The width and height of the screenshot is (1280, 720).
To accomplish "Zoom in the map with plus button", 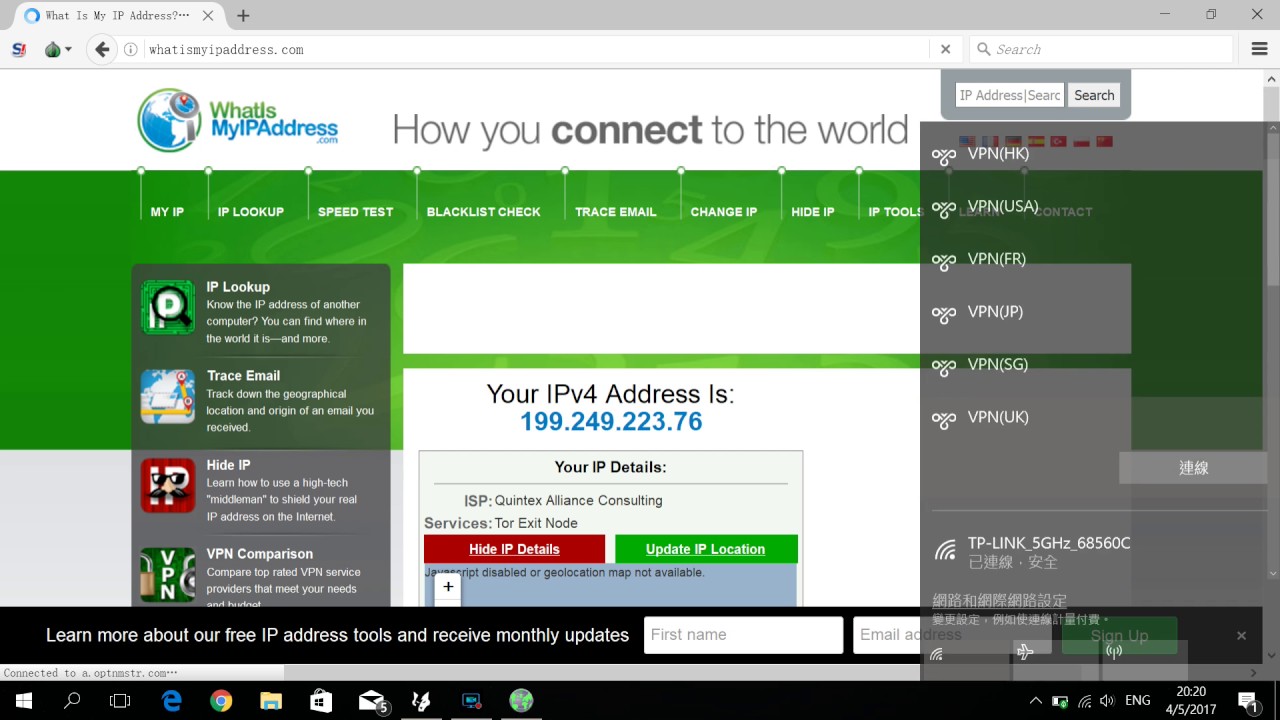I will click(x=448, y=587).
